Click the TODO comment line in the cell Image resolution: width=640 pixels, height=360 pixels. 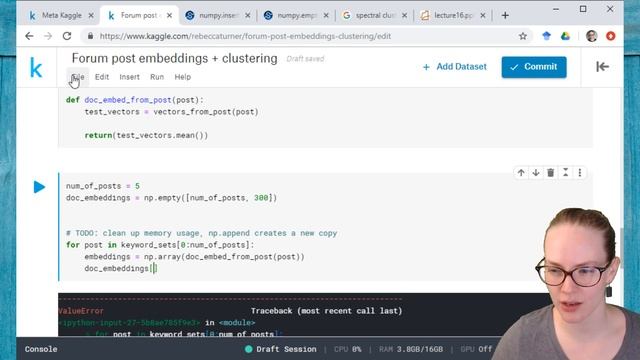[202, 233]
